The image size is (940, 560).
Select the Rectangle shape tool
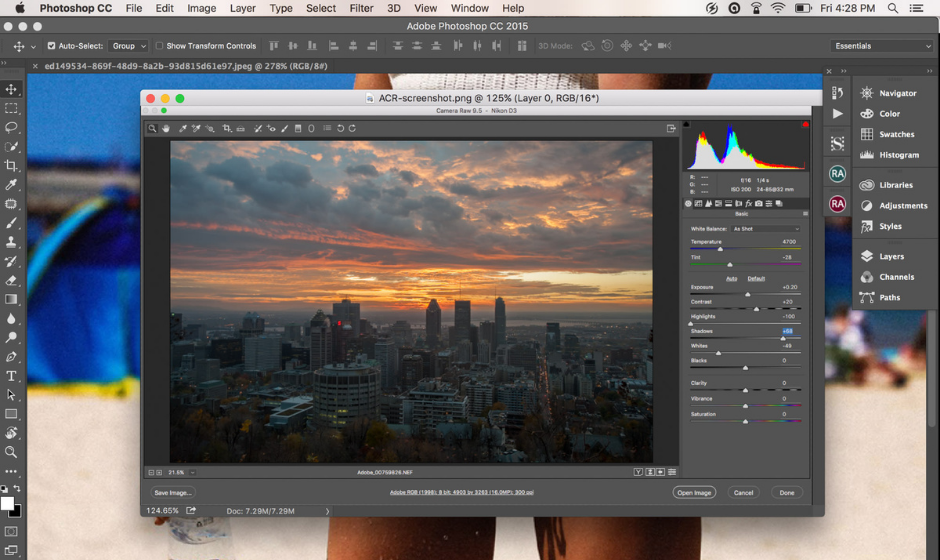click(11, 414)
